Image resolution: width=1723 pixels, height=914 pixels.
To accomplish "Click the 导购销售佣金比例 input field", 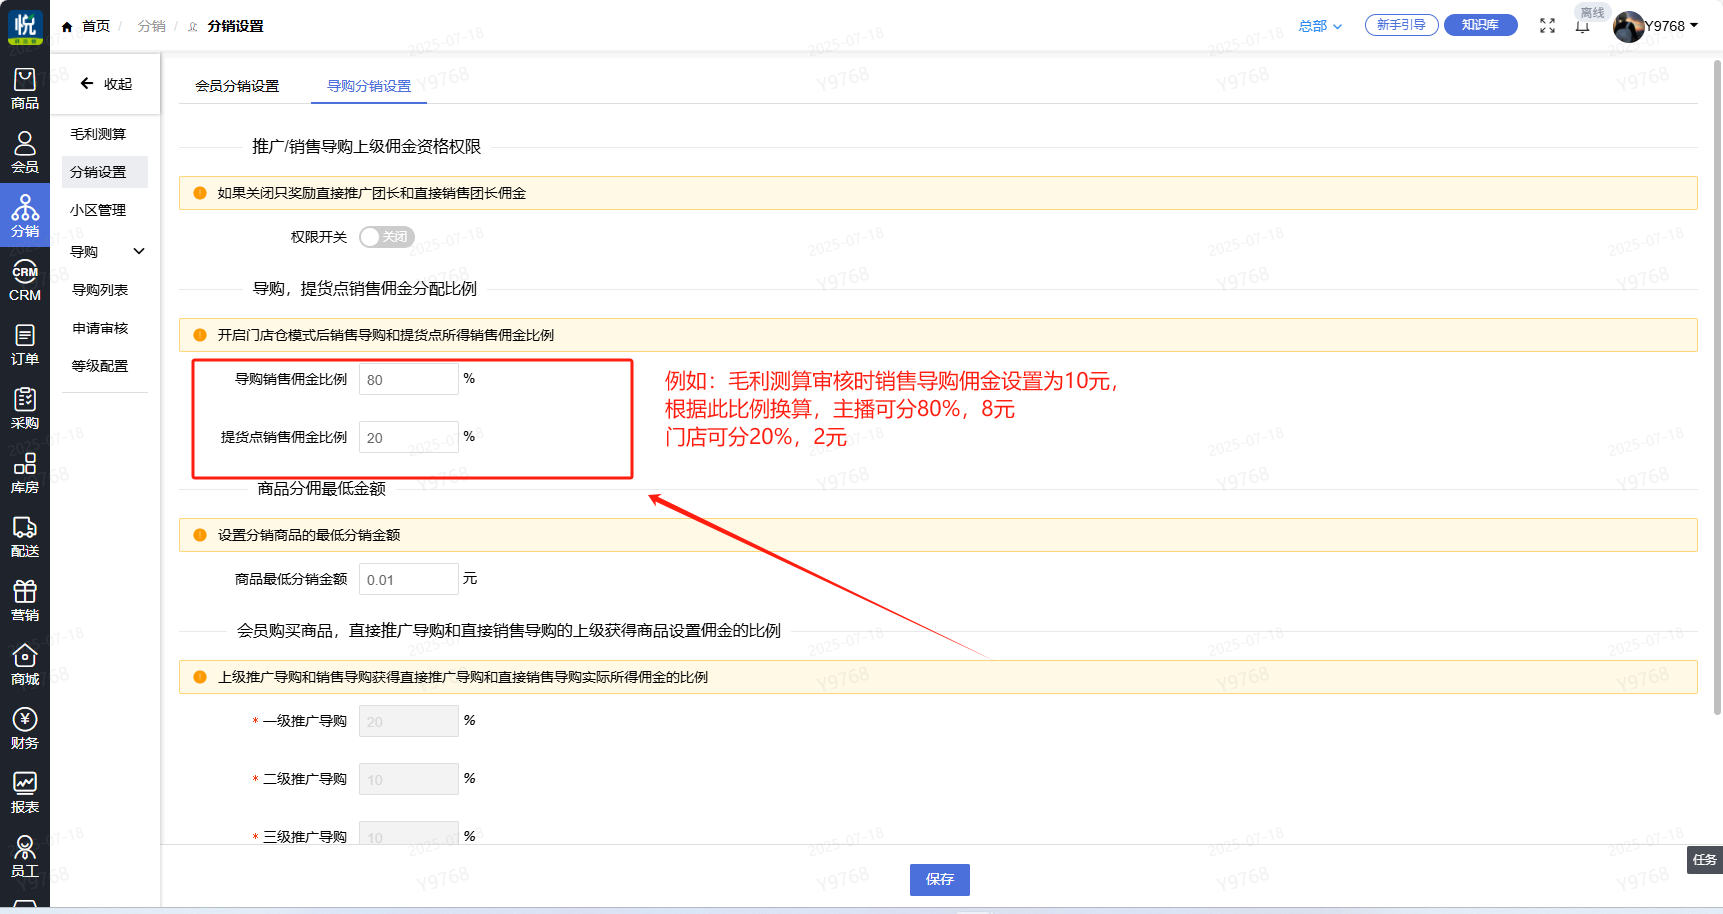I will pyautogui.click(x=408, y=380).
